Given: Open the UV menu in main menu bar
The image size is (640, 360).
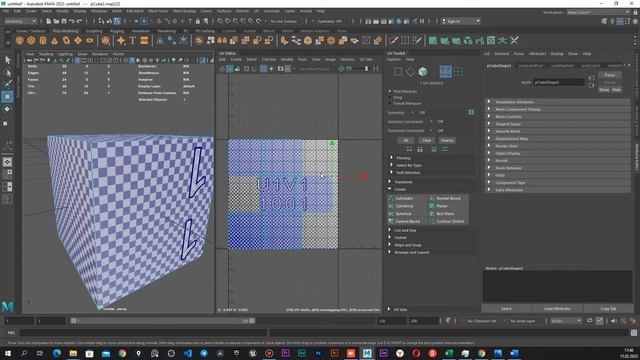Looking at the screenshot, I should click(x=256, y=11).
